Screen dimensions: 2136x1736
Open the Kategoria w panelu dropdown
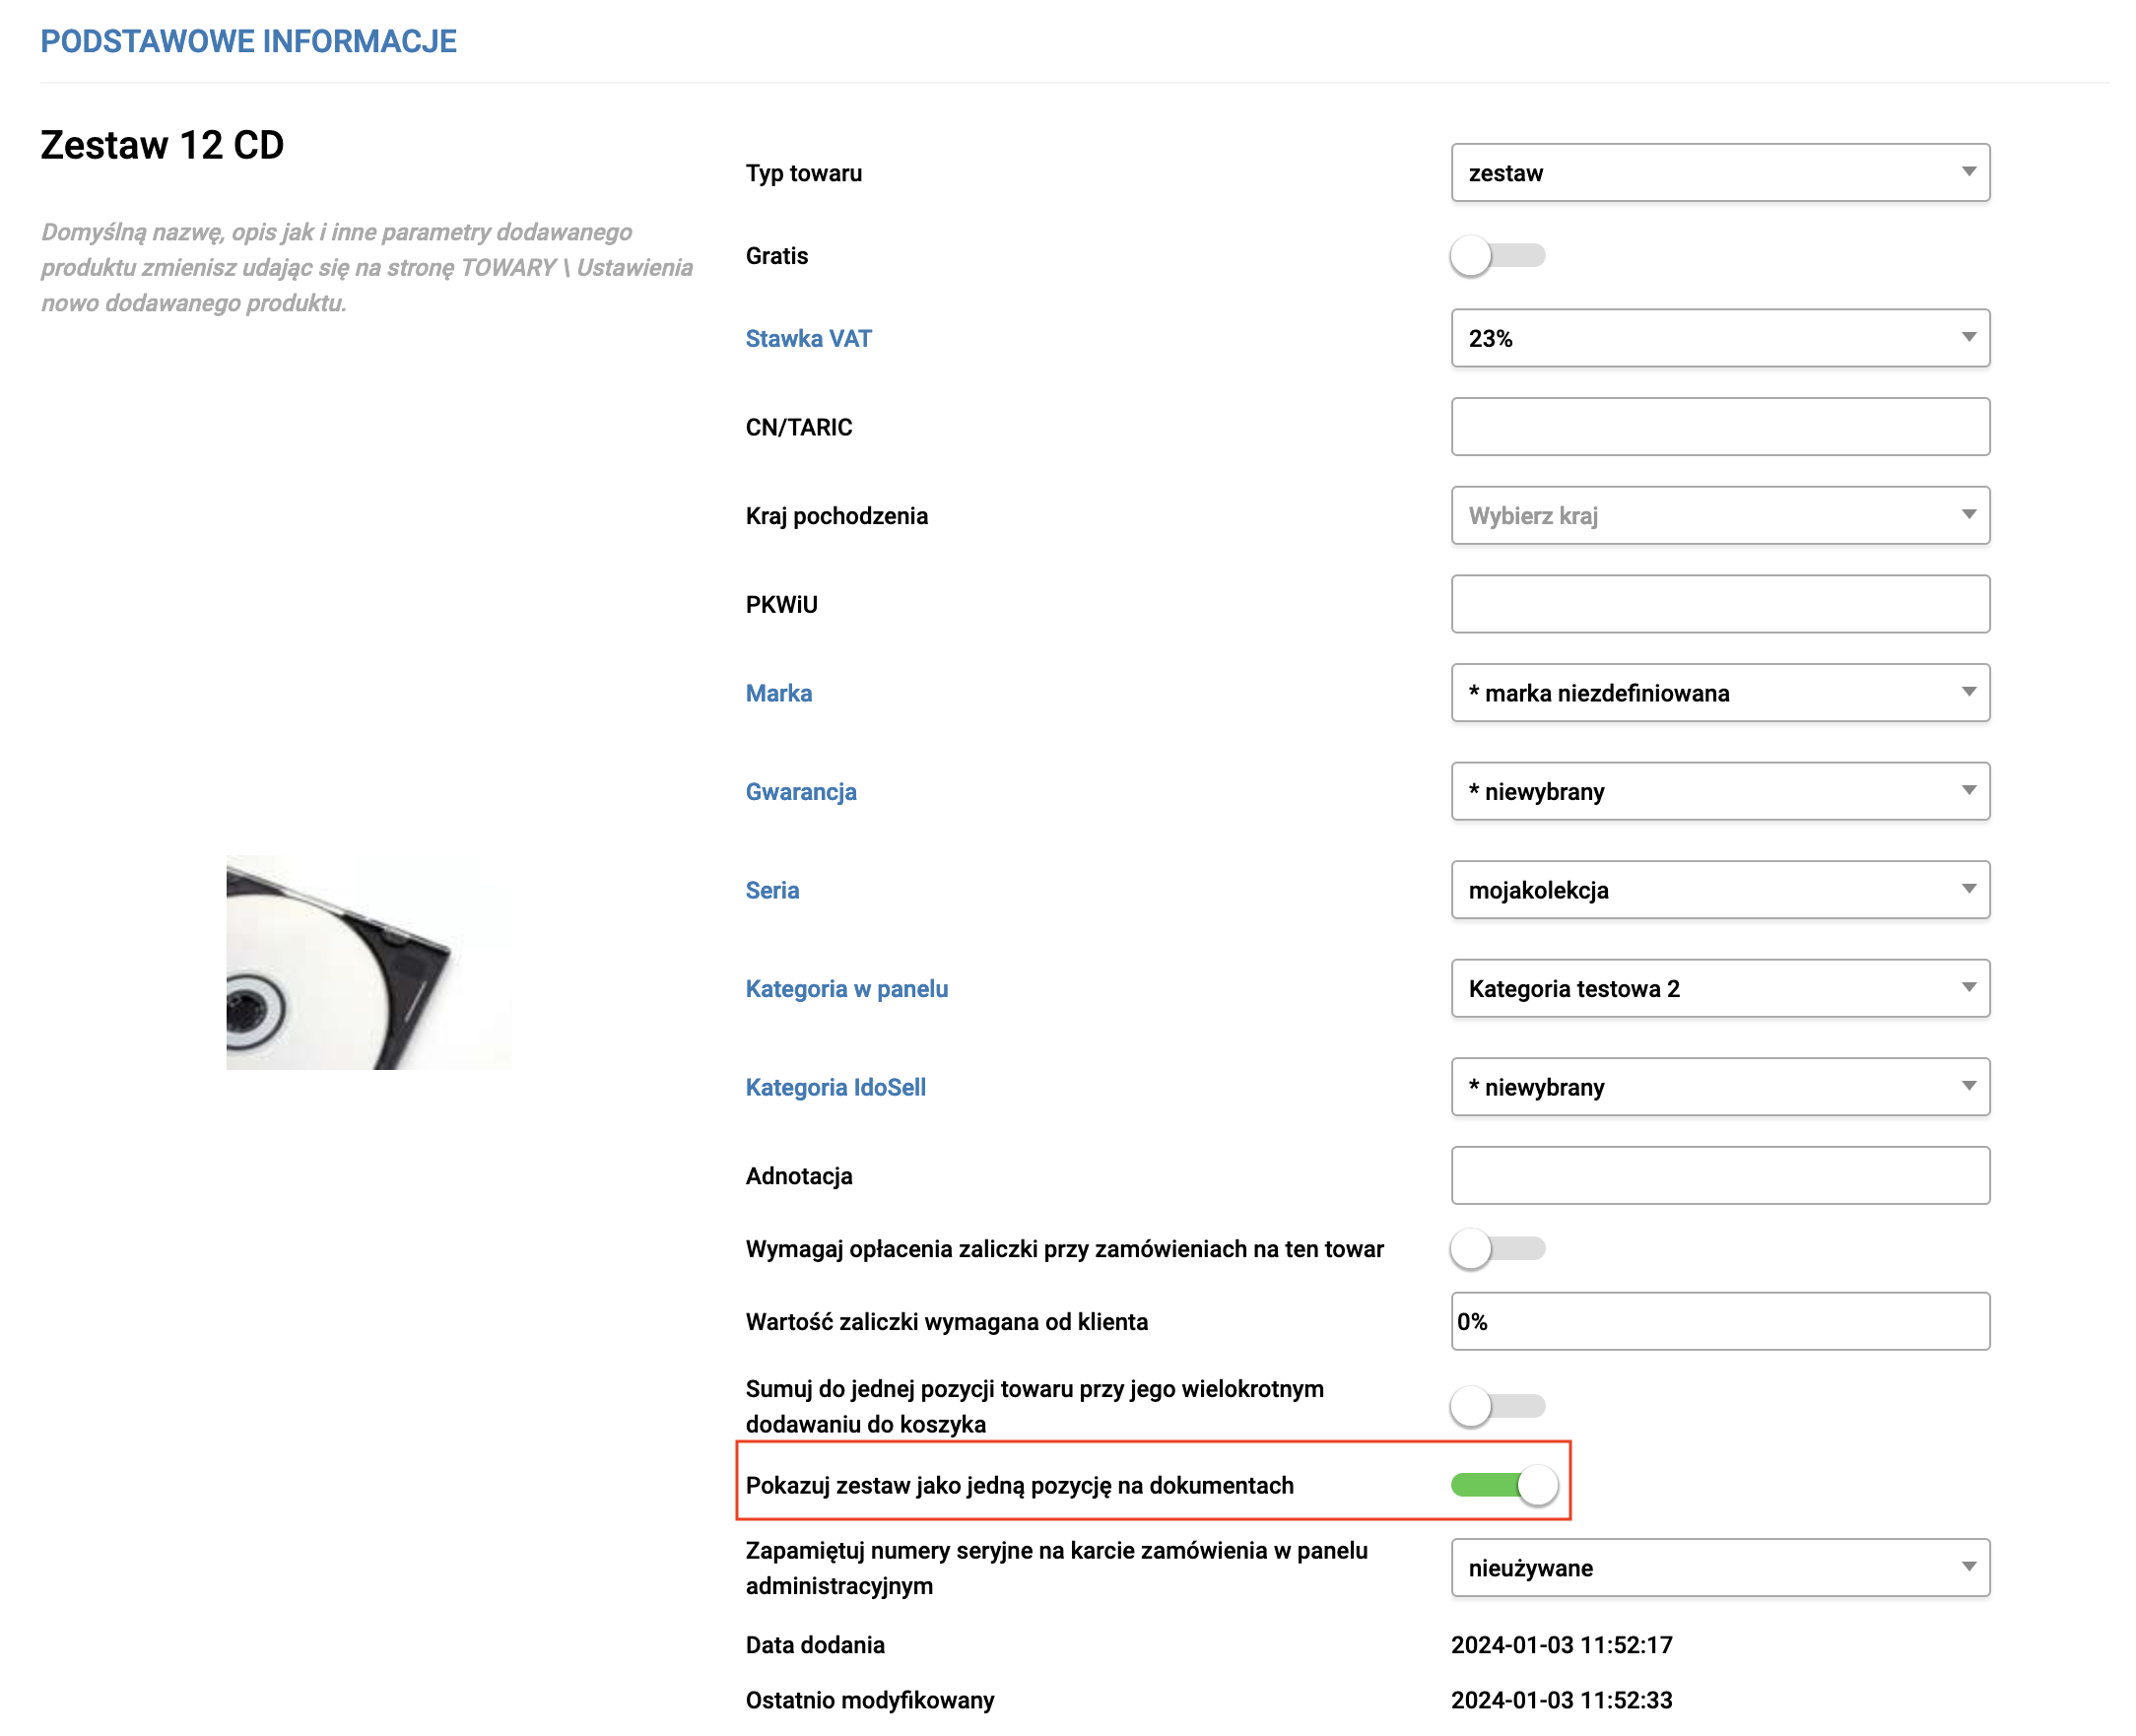click(x=1719, y=989)
